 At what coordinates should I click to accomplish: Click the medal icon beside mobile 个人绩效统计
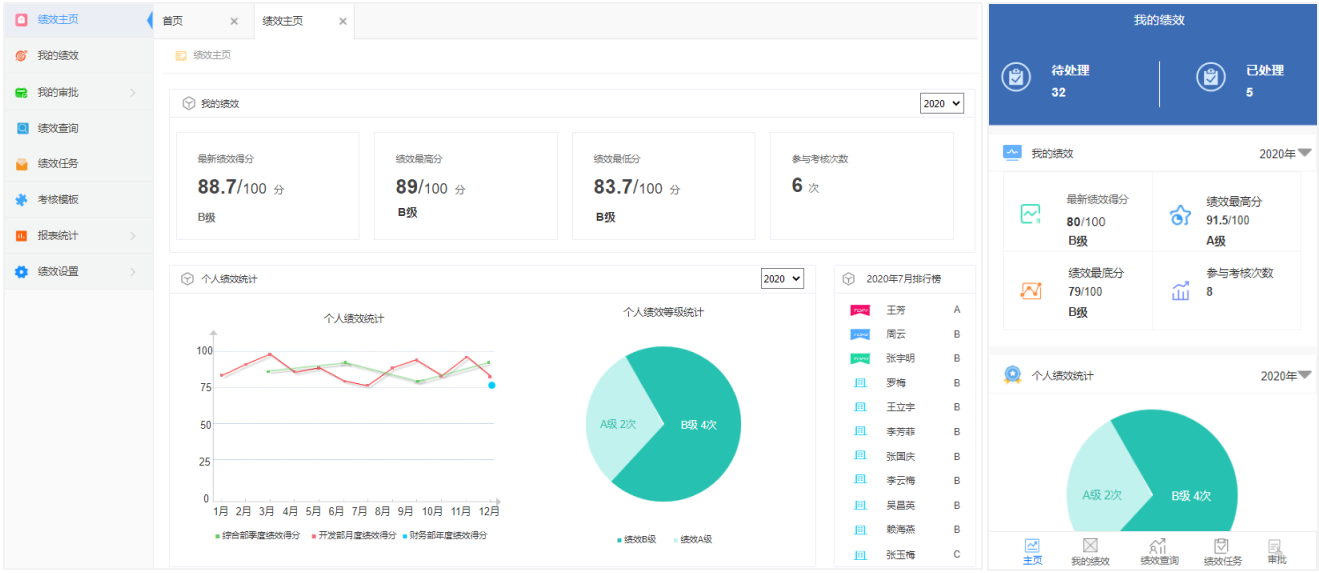(1012, 375)
